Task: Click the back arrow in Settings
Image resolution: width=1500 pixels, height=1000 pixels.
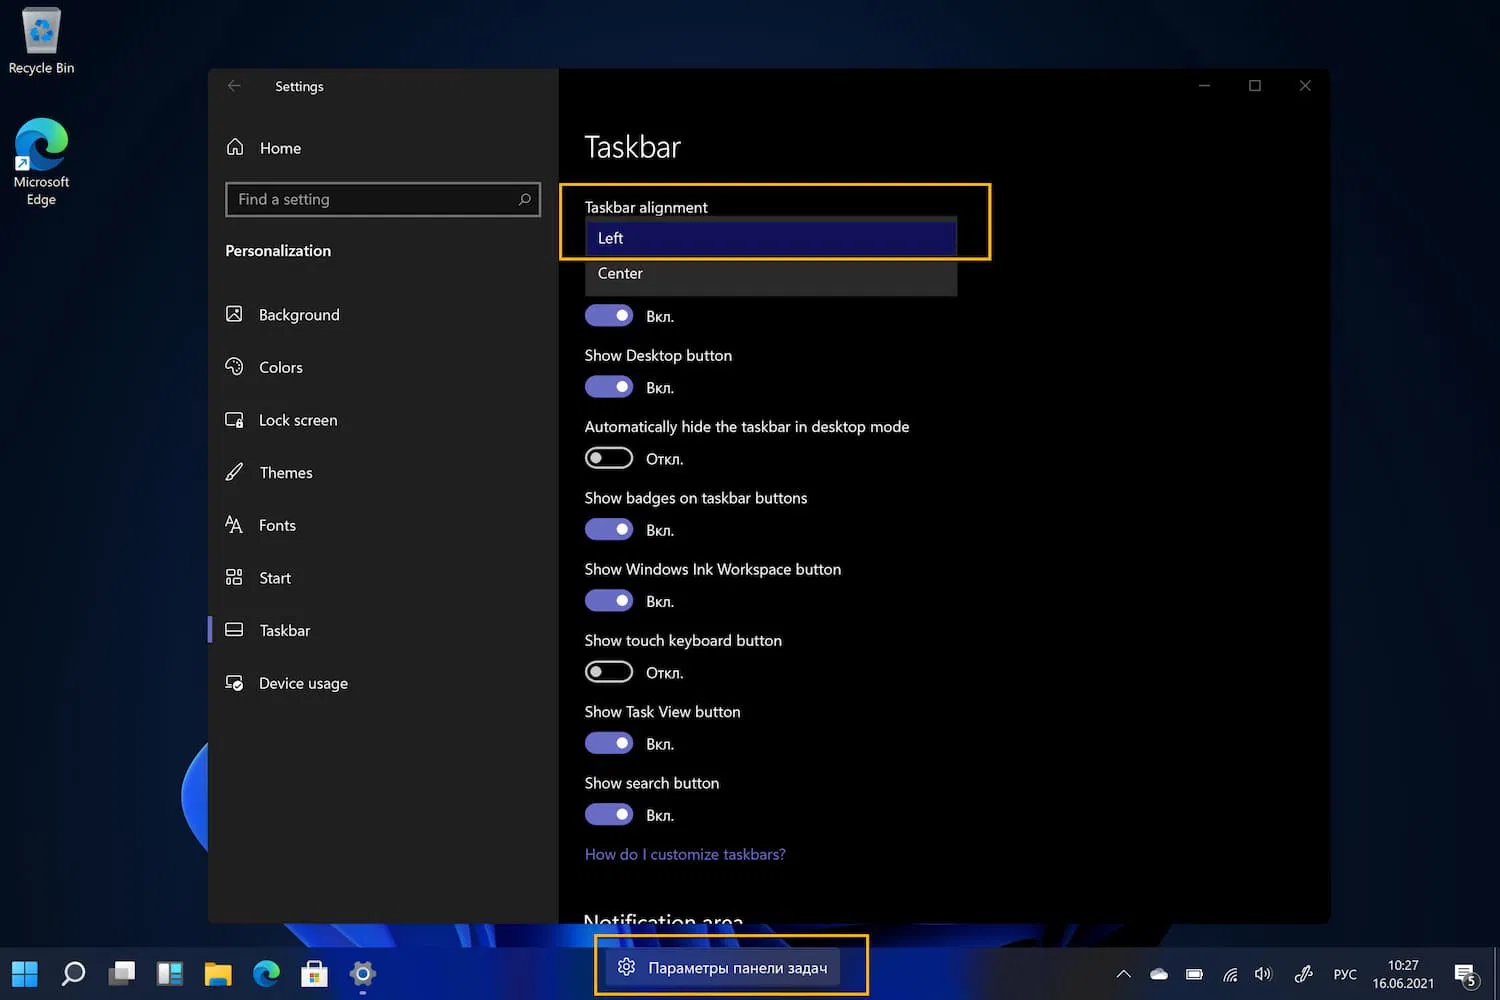Action: pos(234,86)
